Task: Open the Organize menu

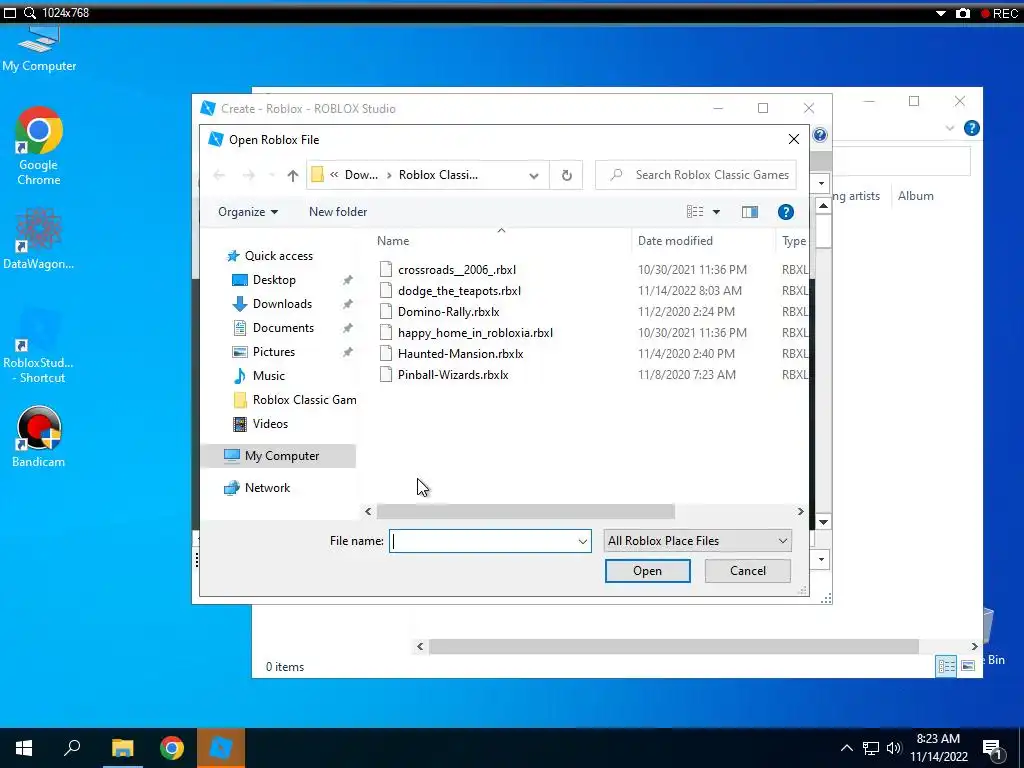Action: pyautogui.click(x=248, y=212)
